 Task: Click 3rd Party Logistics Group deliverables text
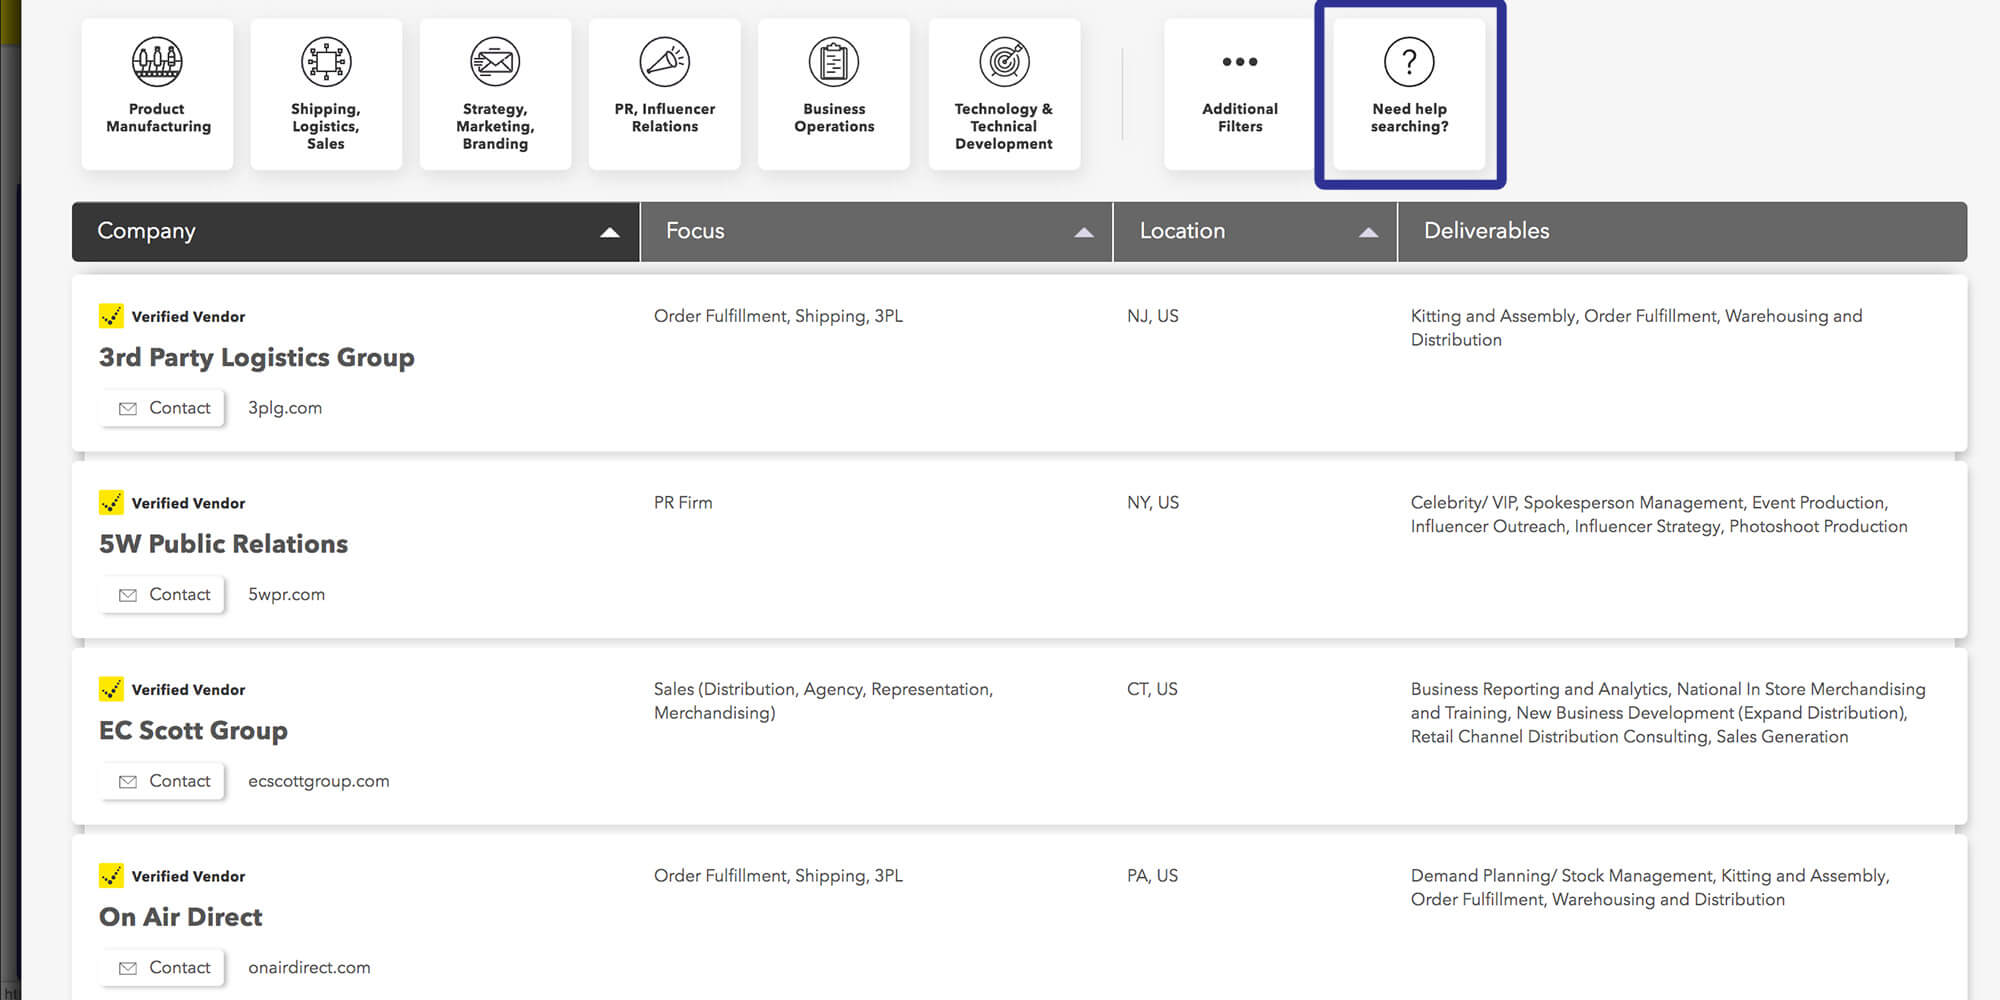pos(1636,328)
